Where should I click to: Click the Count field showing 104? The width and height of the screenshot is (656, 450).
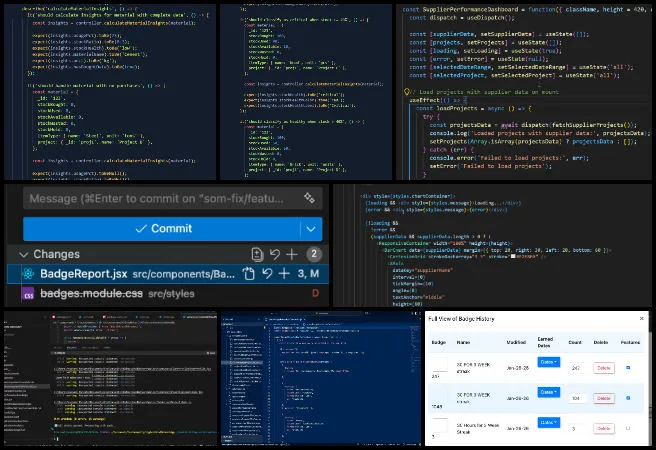[x=577, y=398]
